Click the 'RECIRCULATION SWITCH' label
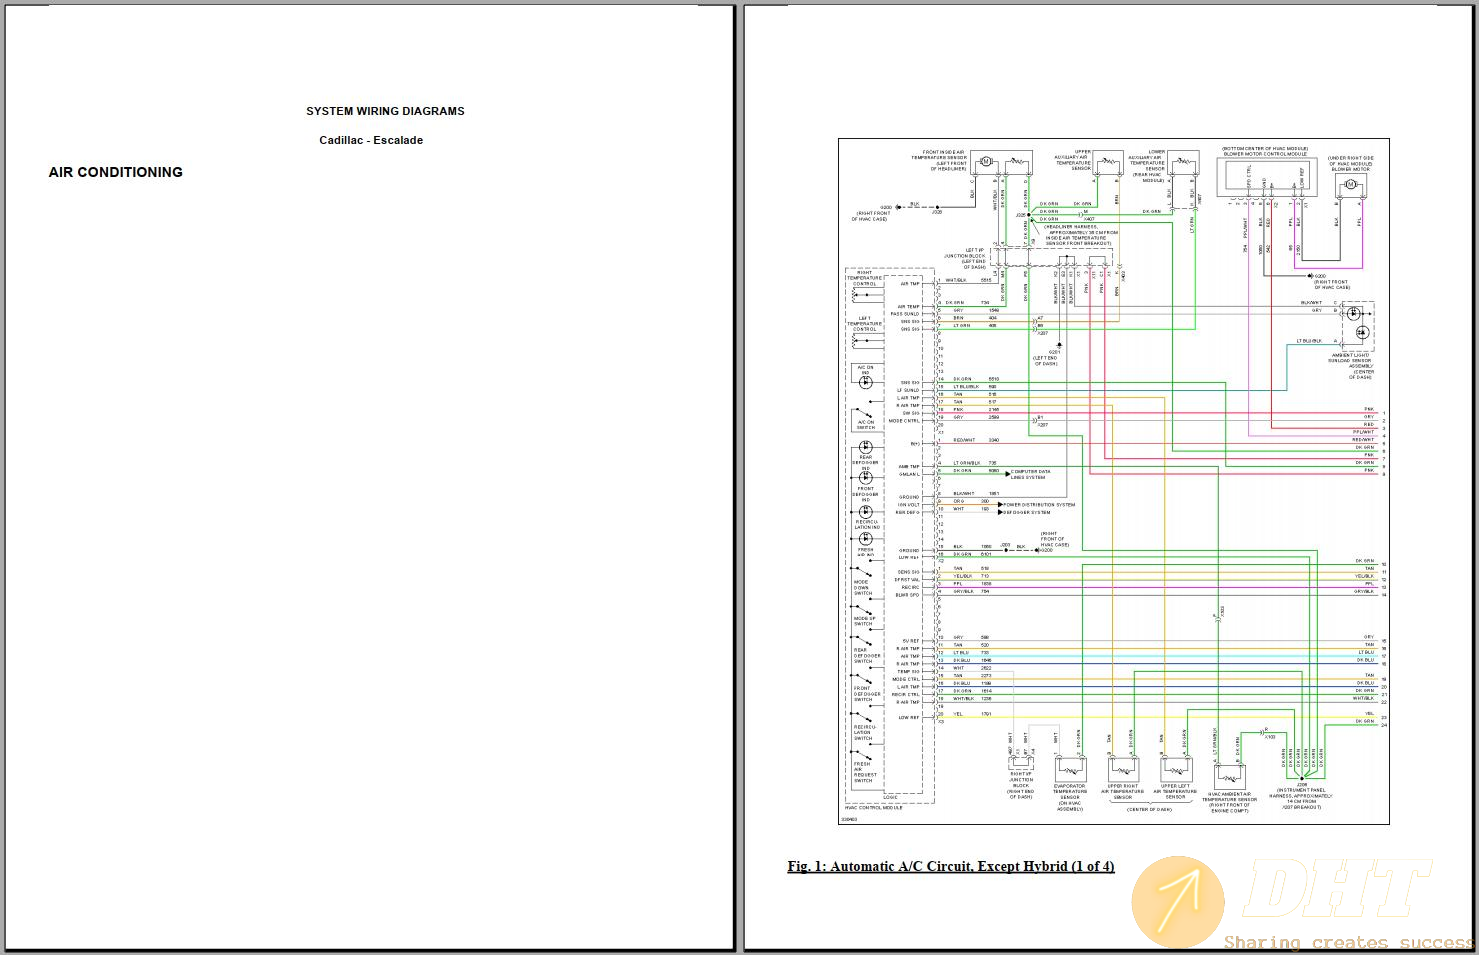The image size is (1479, 955). [864, 733]
